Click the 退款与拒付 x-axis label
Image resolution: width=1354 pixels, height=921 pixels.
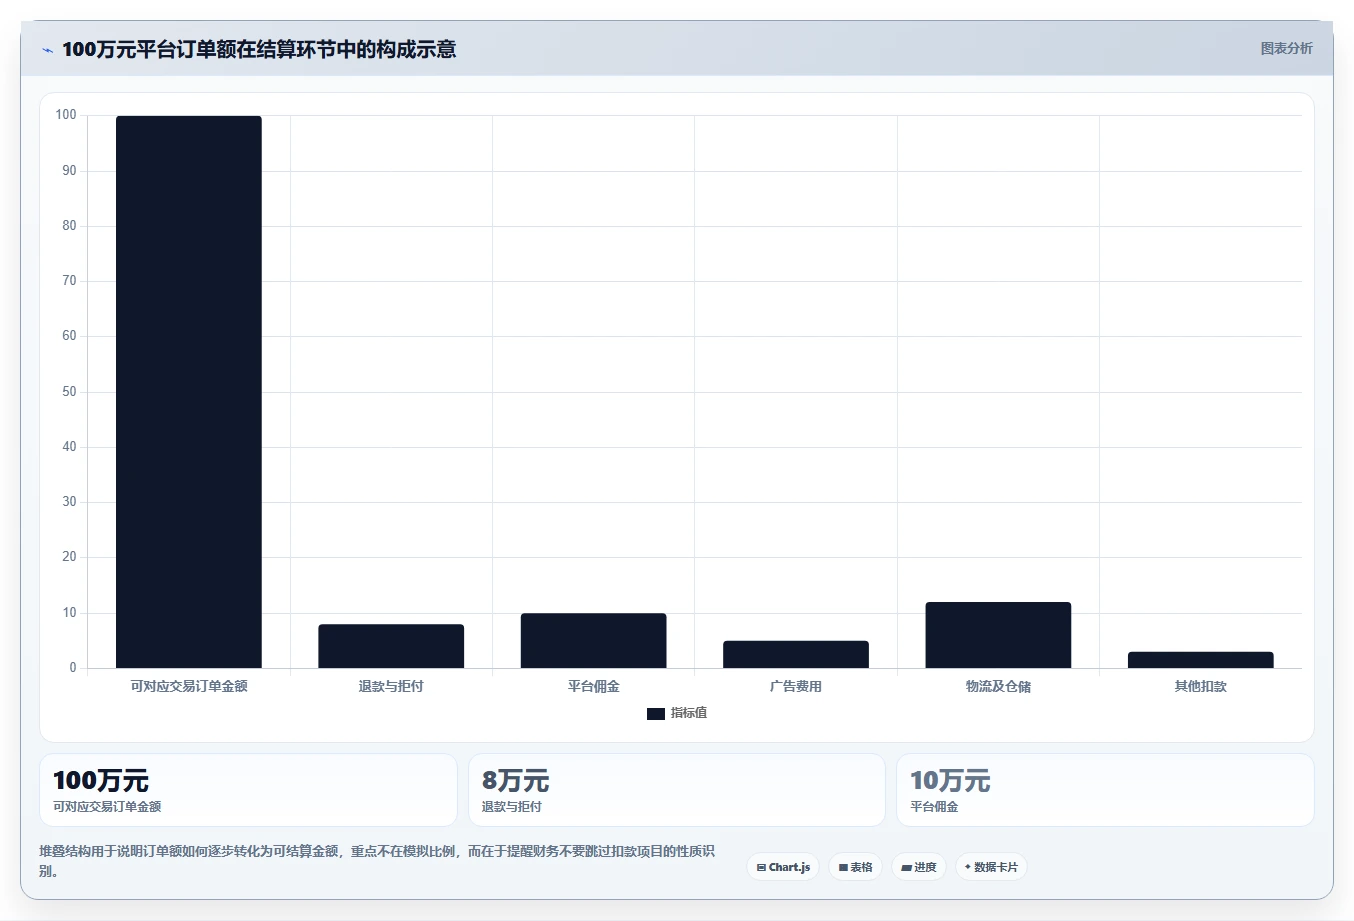pos(391,686)
